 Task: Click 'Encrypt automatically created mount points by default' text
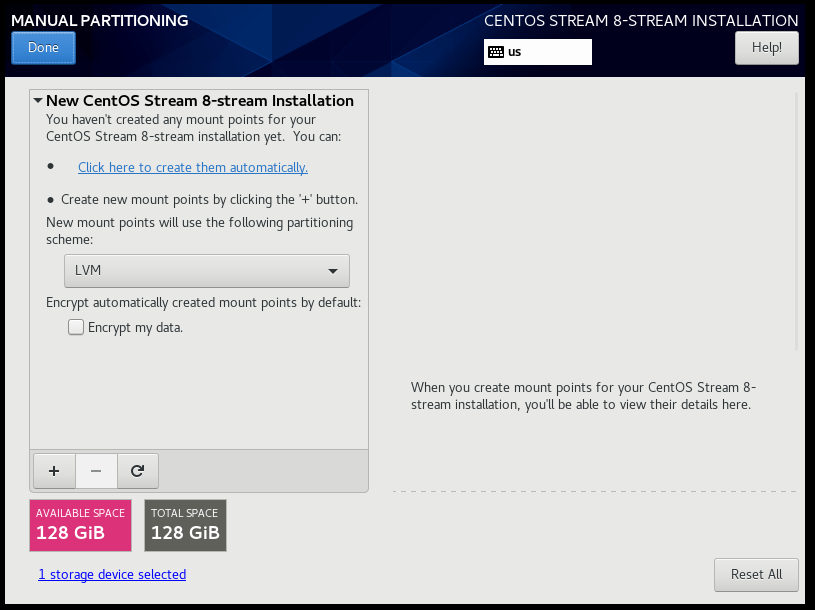tap(203, 302)
